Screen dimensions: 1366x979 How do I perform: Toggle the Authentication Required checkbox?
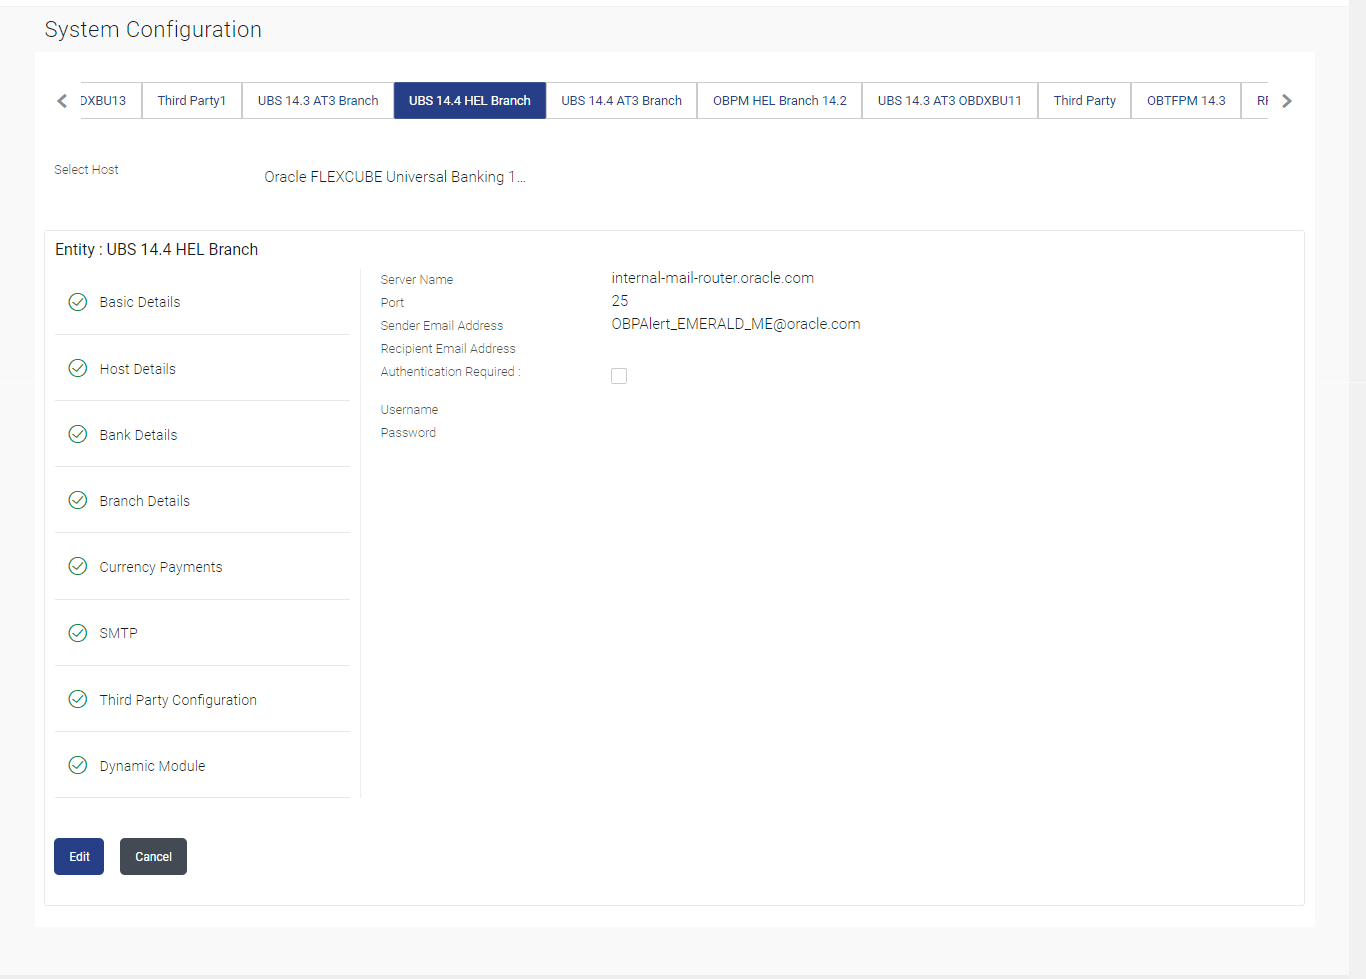tap(619, 376)
